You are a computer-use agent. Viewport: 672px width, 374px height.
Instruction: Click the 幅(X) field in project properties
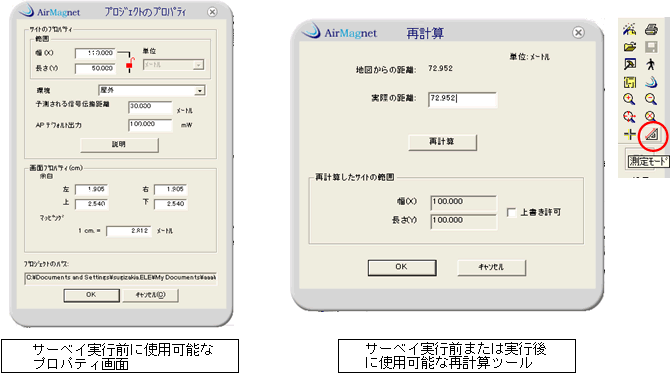coord(95,53)
